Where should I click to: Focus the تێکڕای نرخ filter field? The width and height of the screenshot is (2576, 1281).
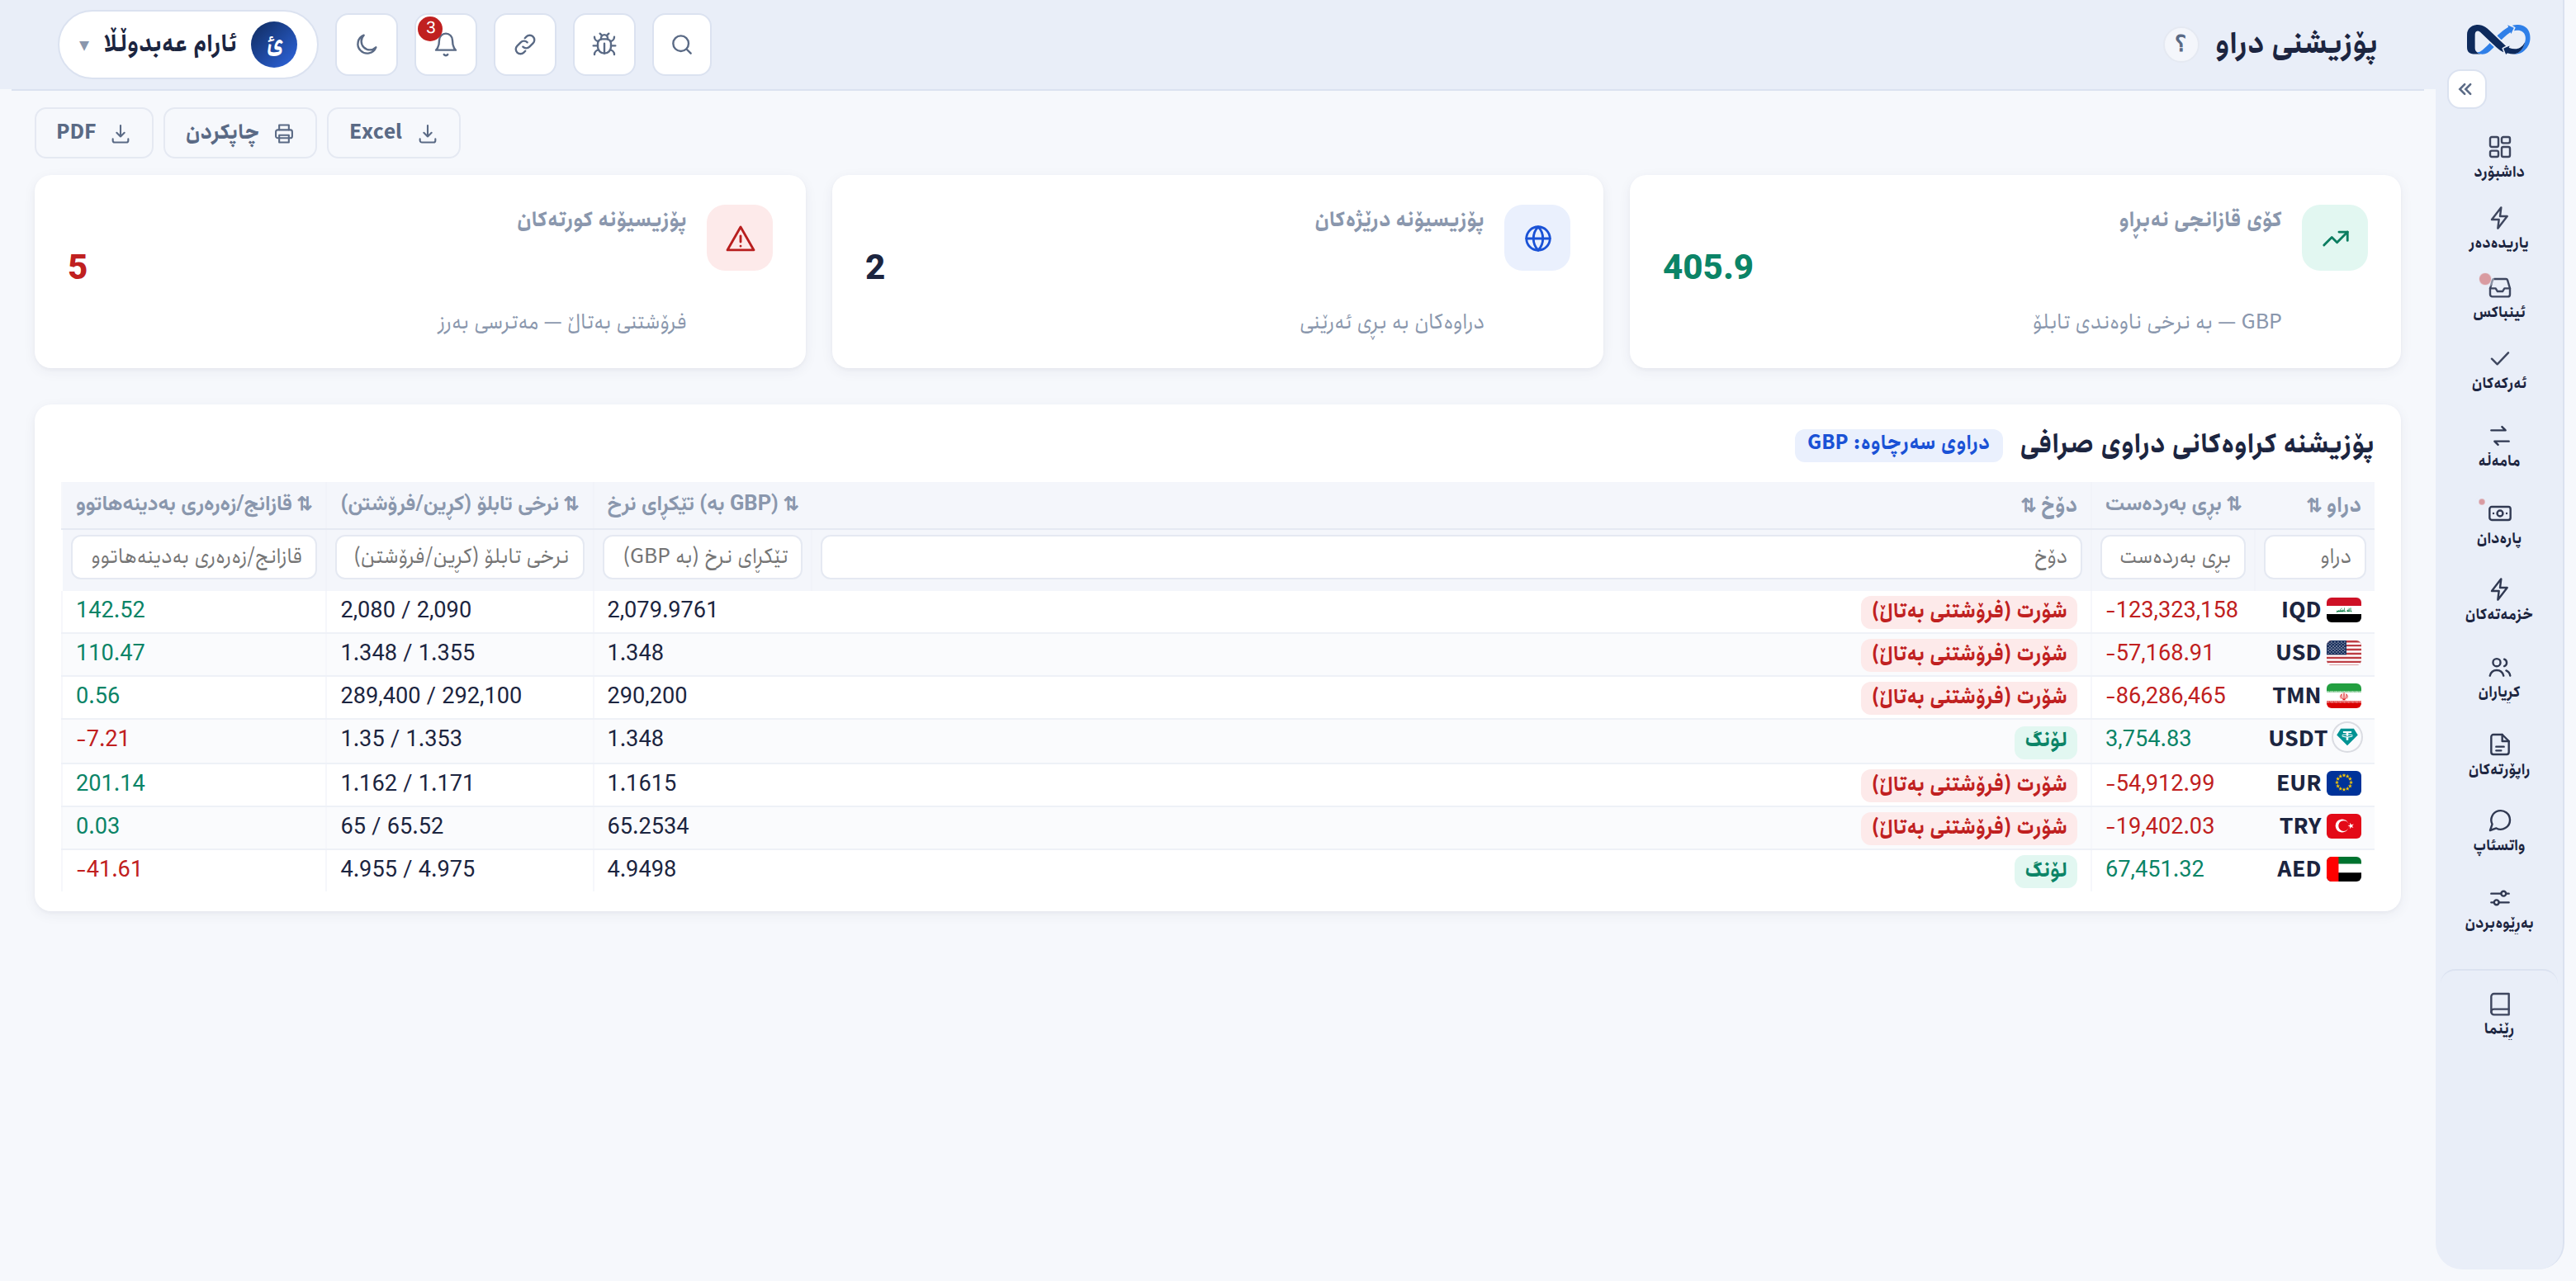coord(702,557)
